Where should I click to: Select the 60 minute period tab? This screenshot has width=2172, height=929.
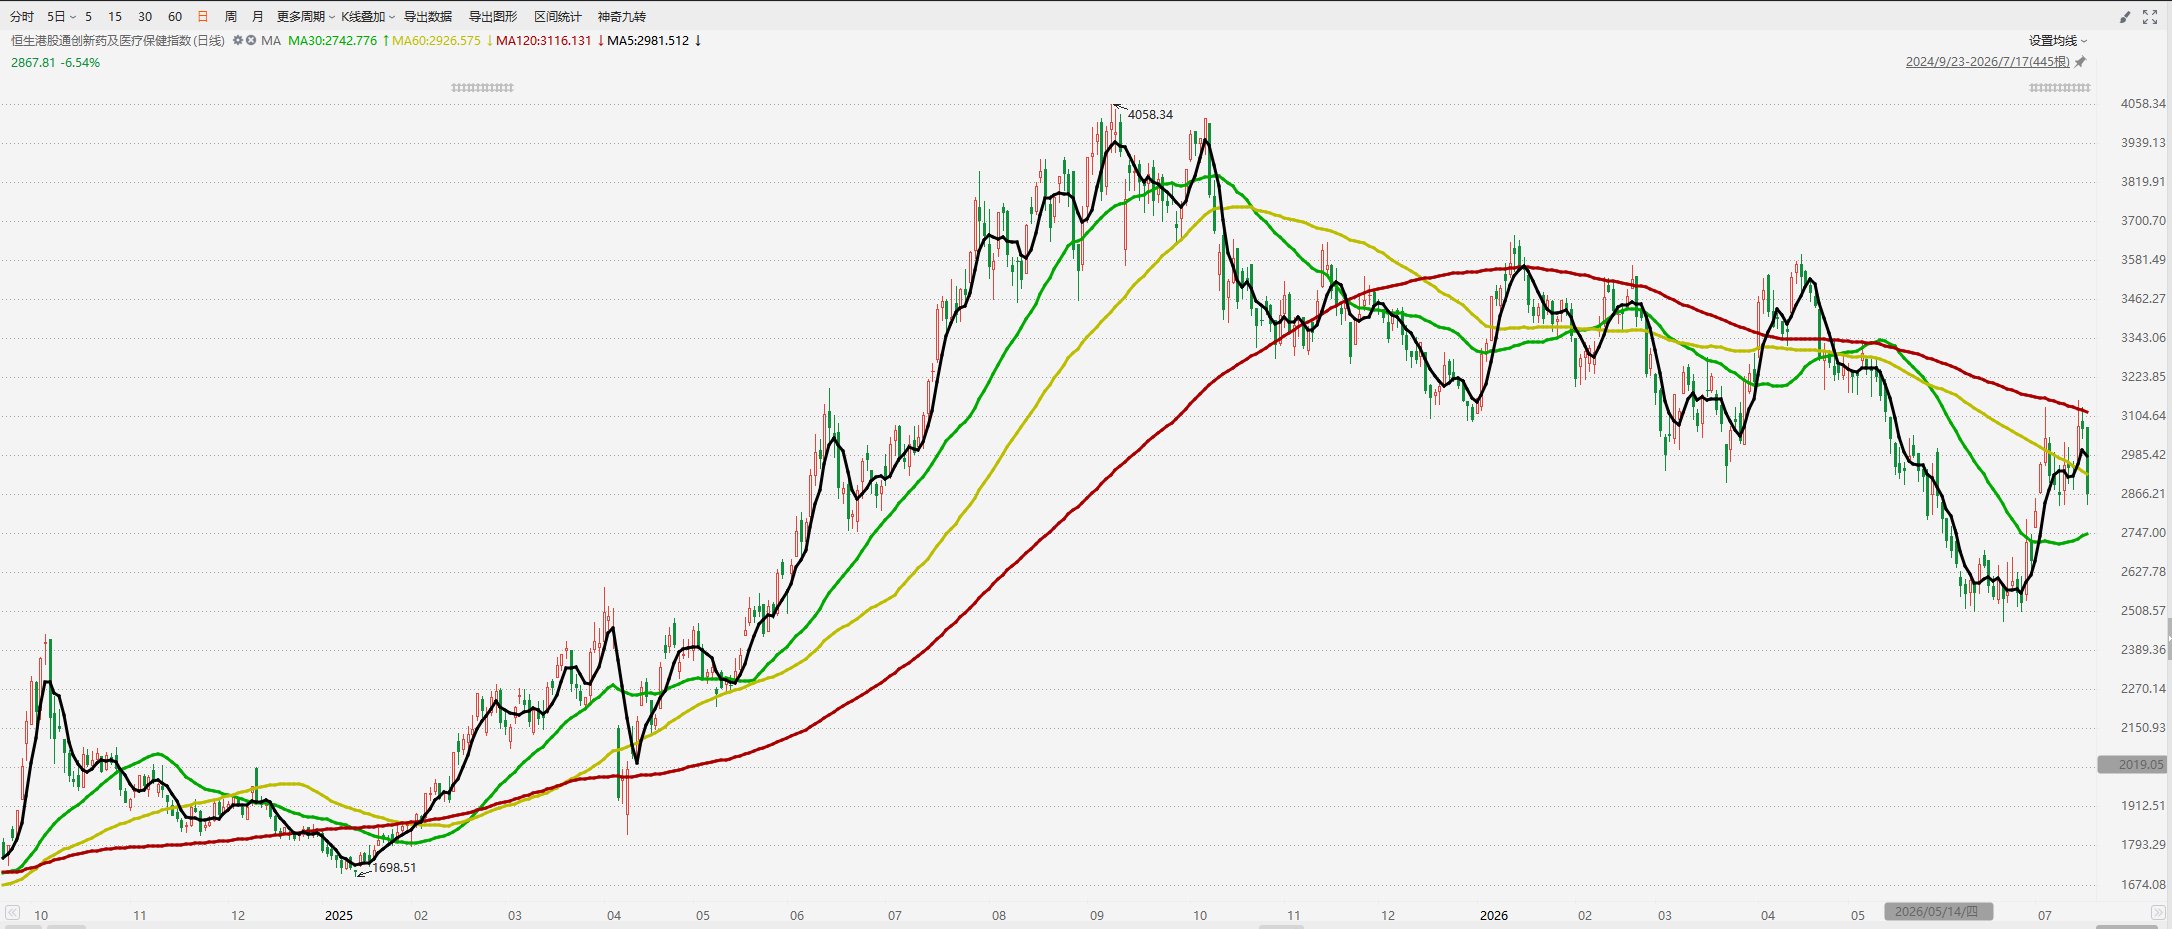pyautogui.click(x=175, y=17)
